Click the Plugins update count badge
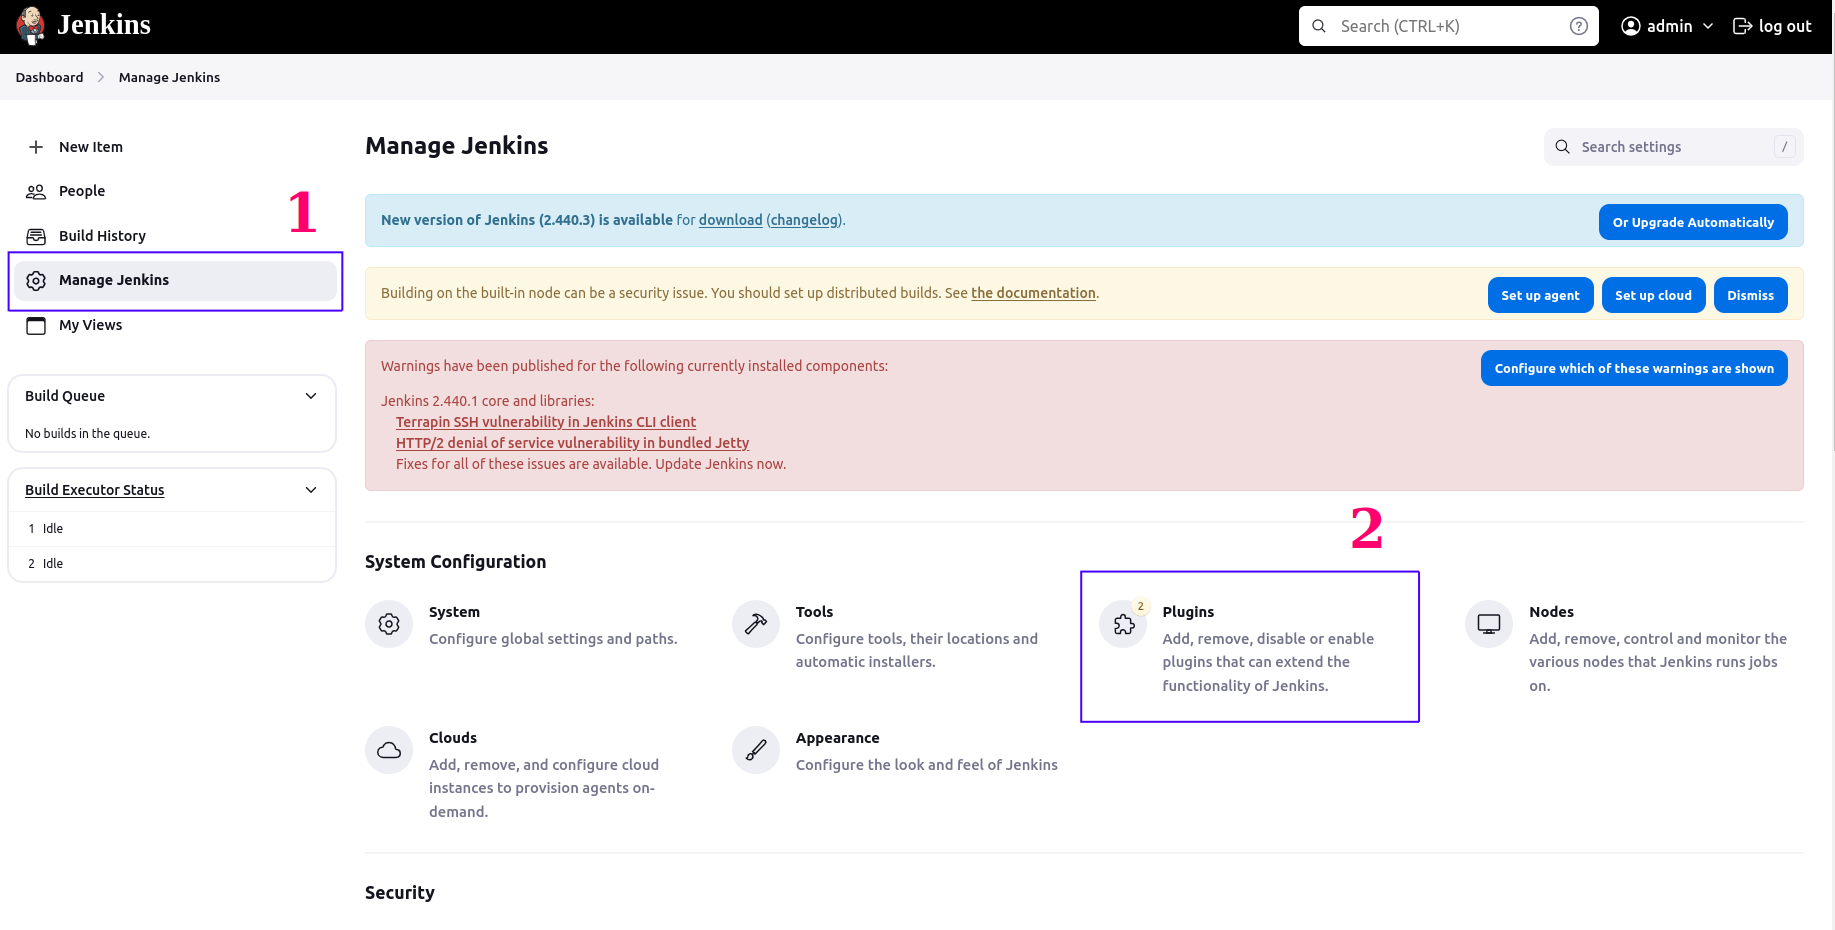Viewport: 1835px width, 930px height. (x=1141, y=606)
